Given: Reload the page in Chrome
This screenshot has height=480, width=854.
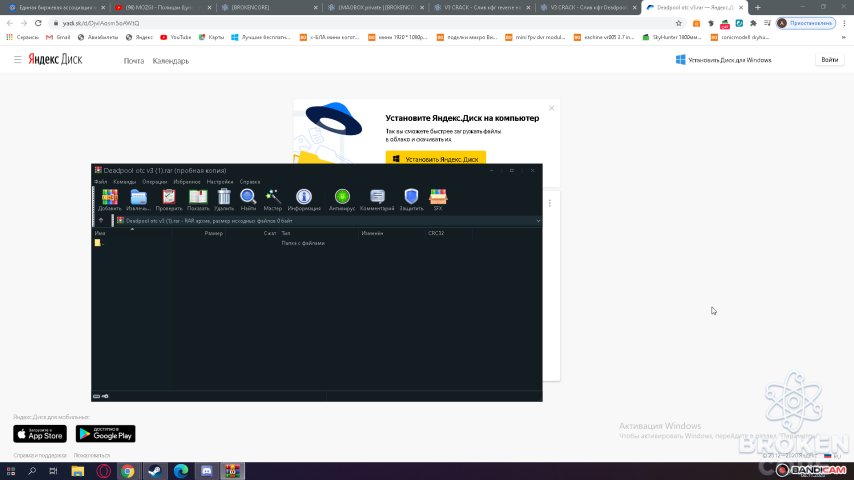Looking at the screenshot, I should (38, 23).
